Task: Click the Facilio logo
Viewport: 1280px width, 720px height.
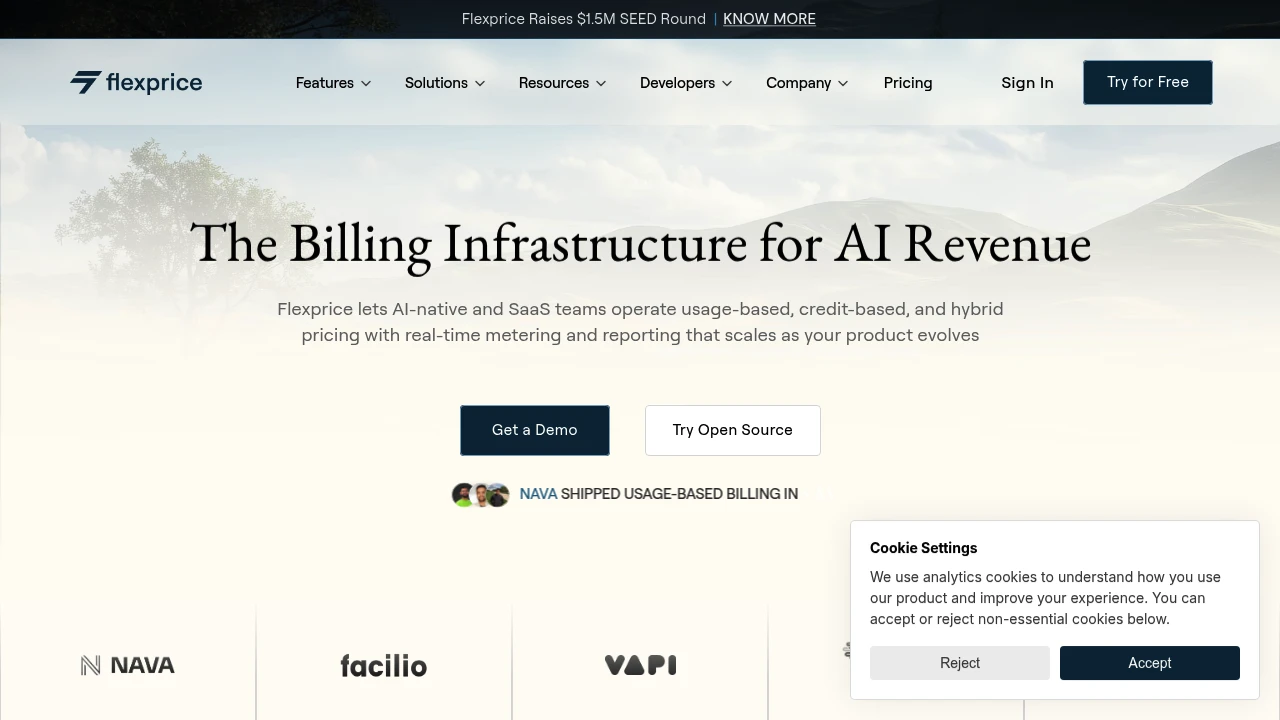Action: pos(384,665)
